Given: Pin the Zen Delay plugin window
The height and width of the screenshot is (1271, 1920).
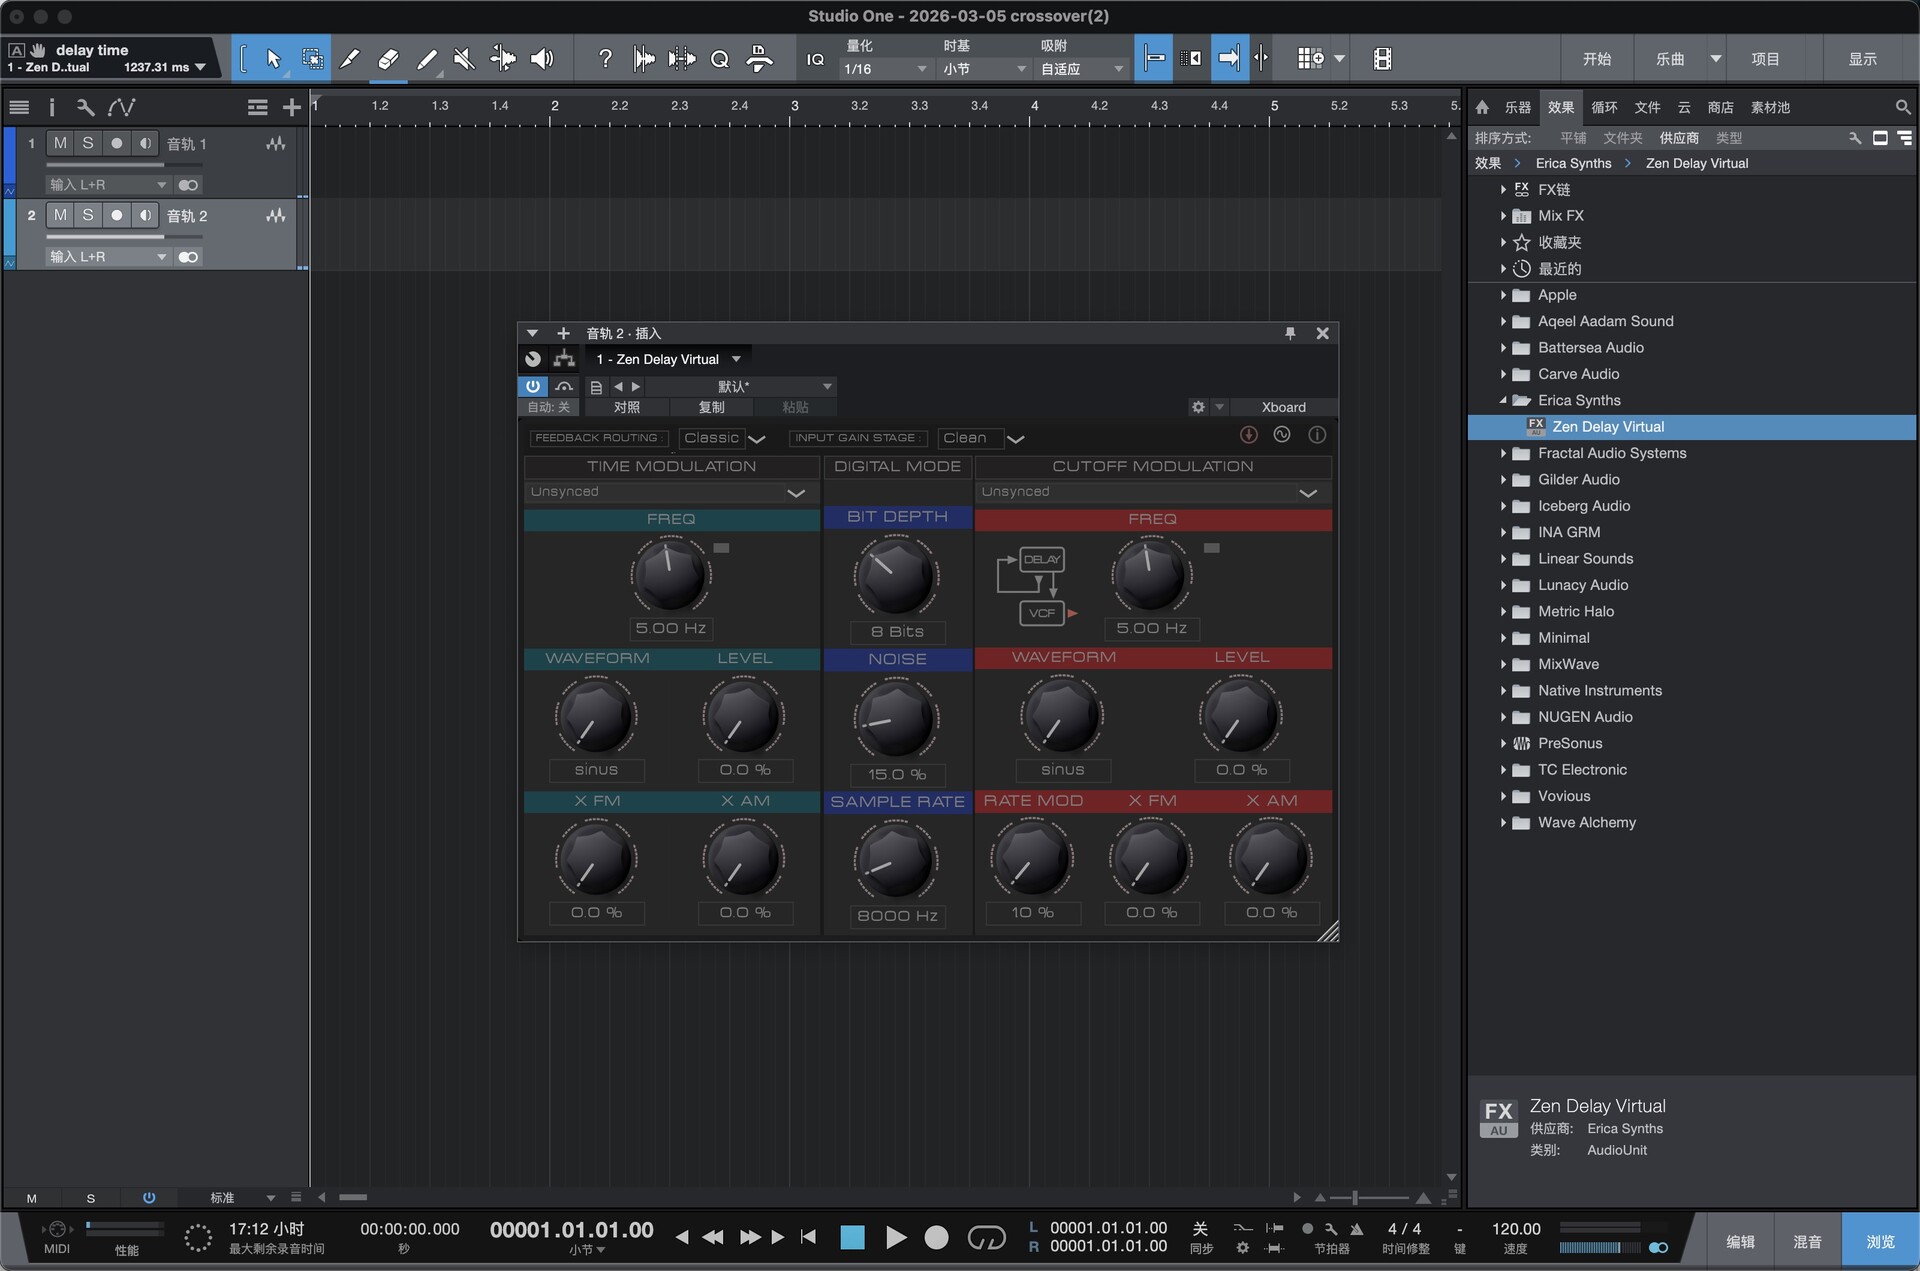Looking at the screenshot, I should pos(1290,333).
